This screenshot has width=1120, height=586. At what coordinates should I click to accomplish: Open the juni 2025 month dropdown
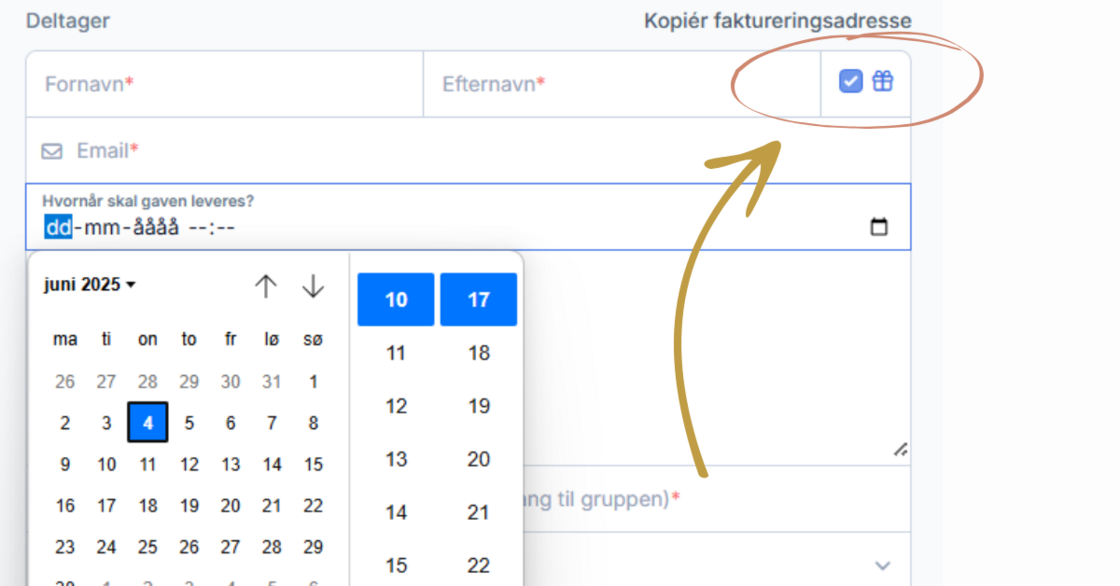[x=90, y=285]
